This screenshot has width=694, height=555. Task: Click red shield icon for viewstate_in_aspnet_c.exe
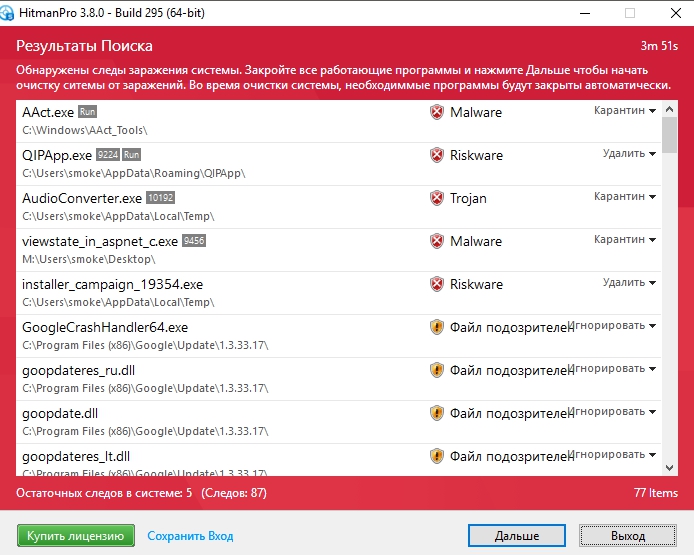point(436,241)
